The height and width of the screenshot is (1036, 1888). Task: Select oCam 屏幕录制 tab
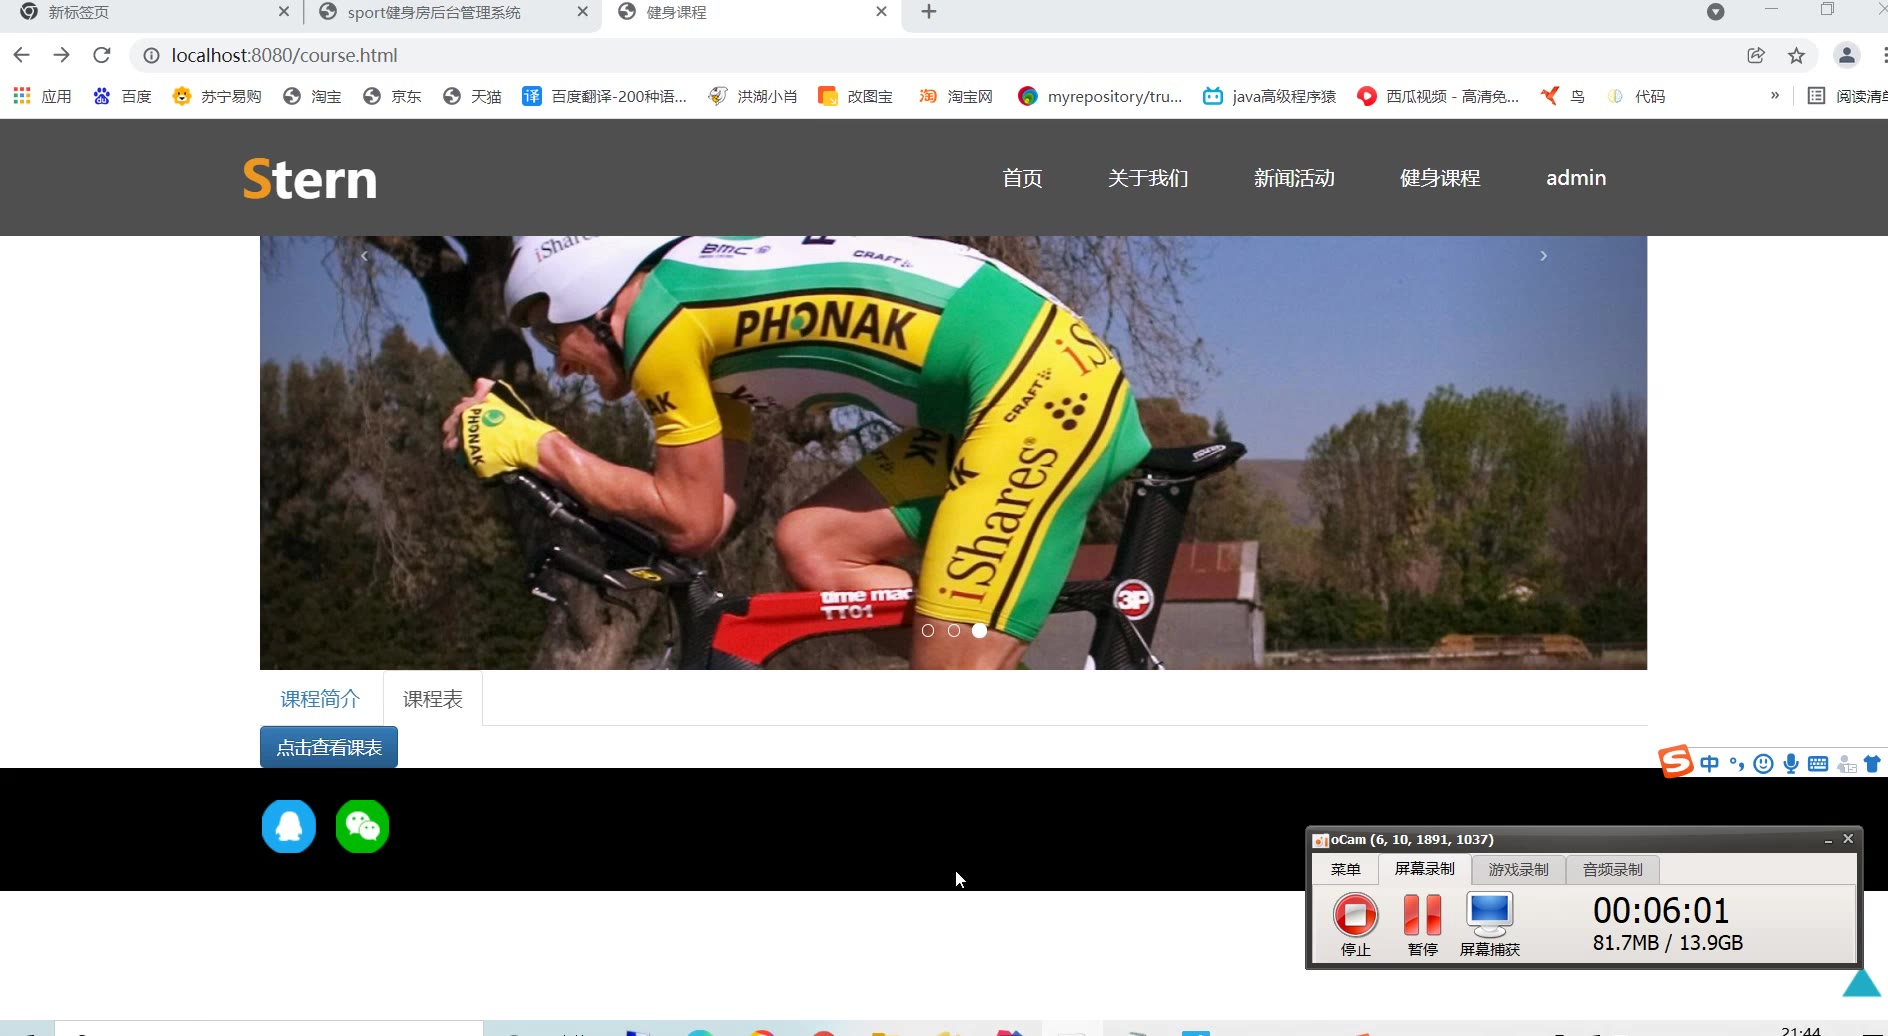tap(1425, 869)
